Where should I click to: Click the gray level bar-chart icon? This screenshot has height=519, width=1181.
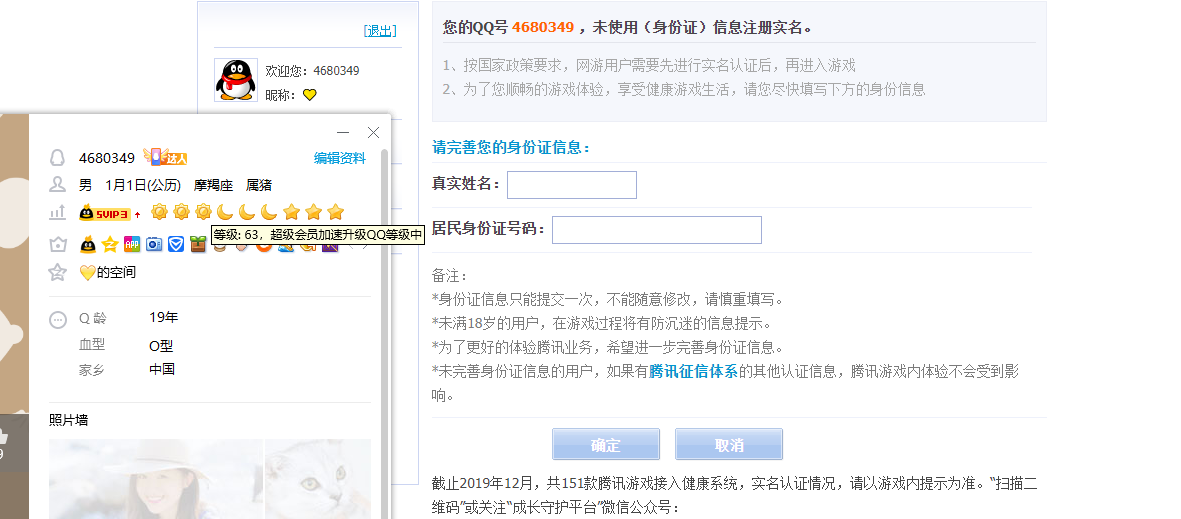coord(57,213)
